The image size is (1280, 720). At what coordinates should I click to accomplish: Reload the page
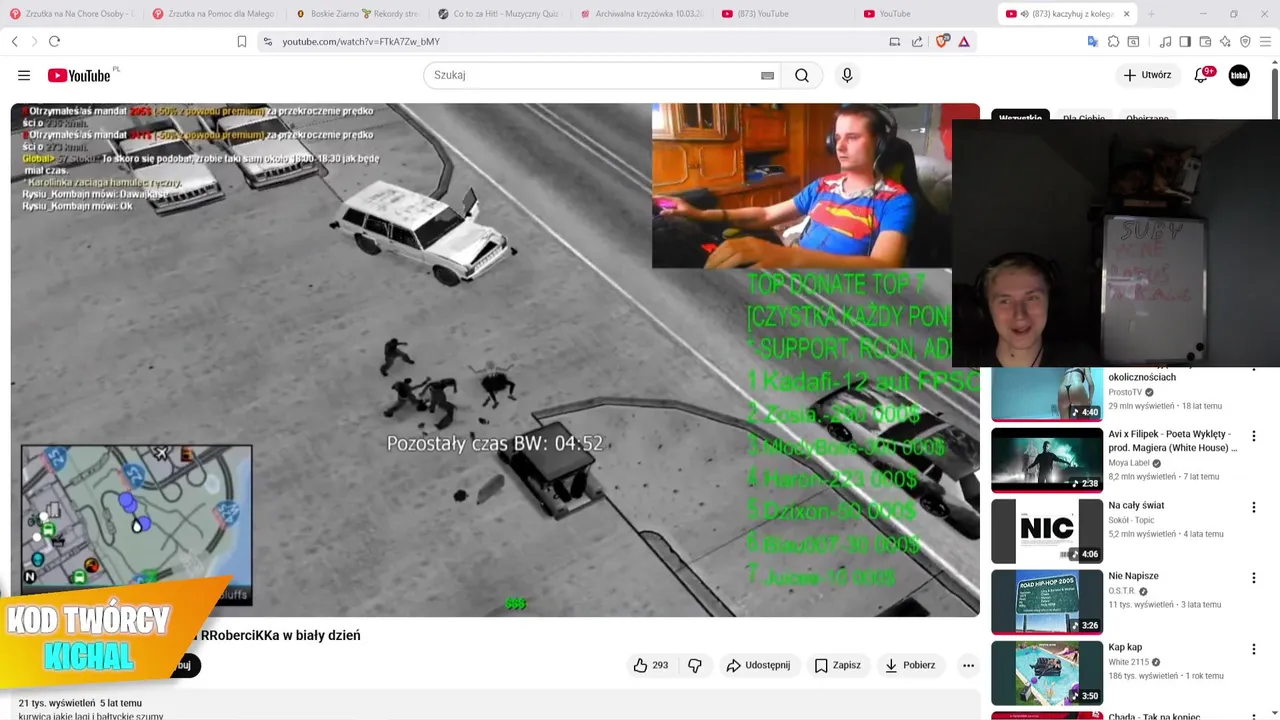pyautogui.click(x=54, y=41)
